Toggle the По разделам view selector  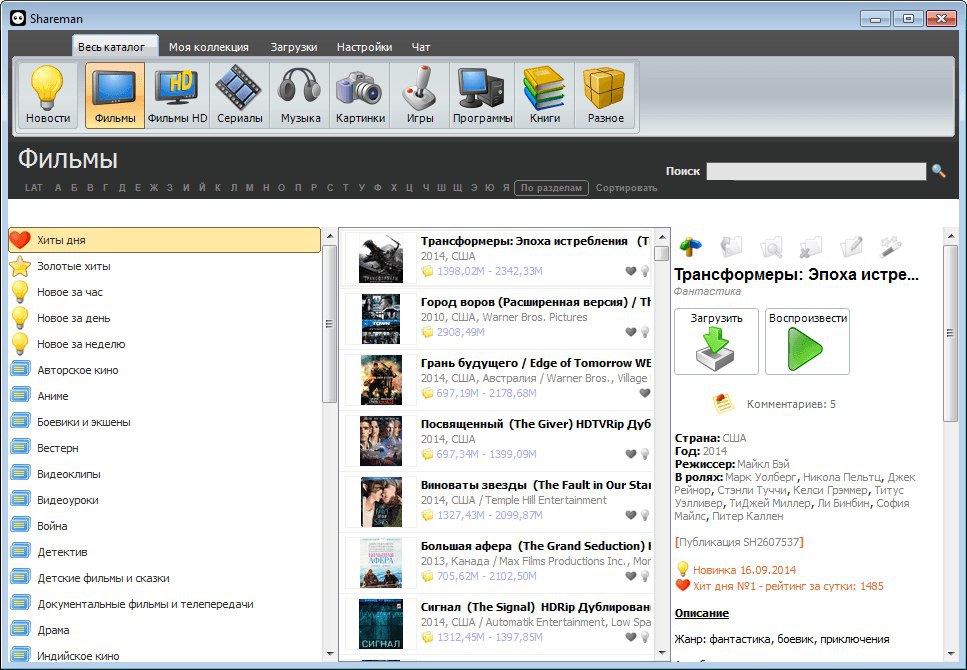[x=551, y=188]
